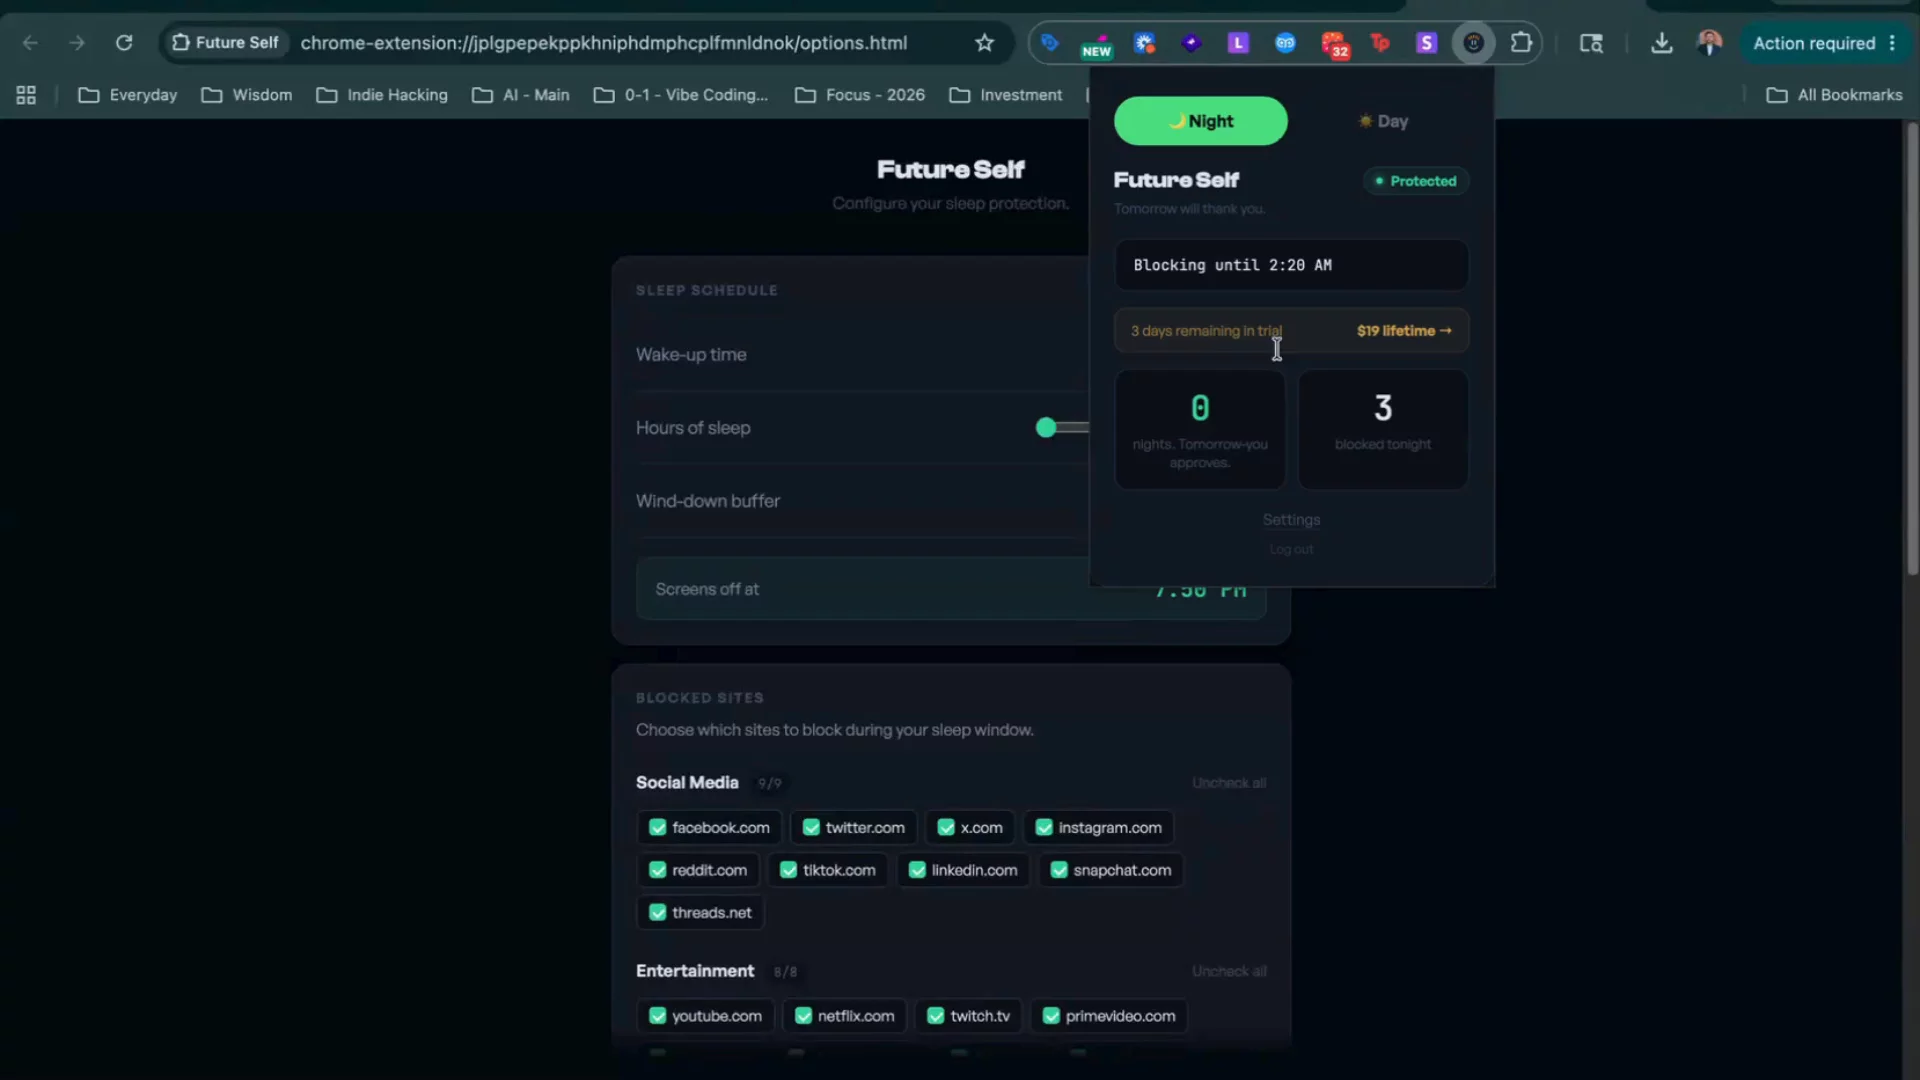
Task: Click the Protected status badge
Action: [1416, 181]
